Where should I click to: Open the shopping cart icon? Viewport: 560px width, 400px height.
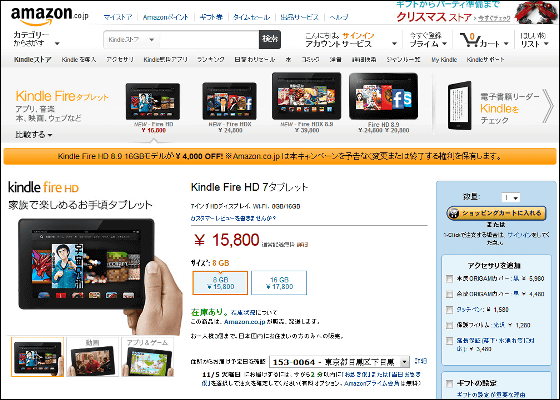[469, 40]
